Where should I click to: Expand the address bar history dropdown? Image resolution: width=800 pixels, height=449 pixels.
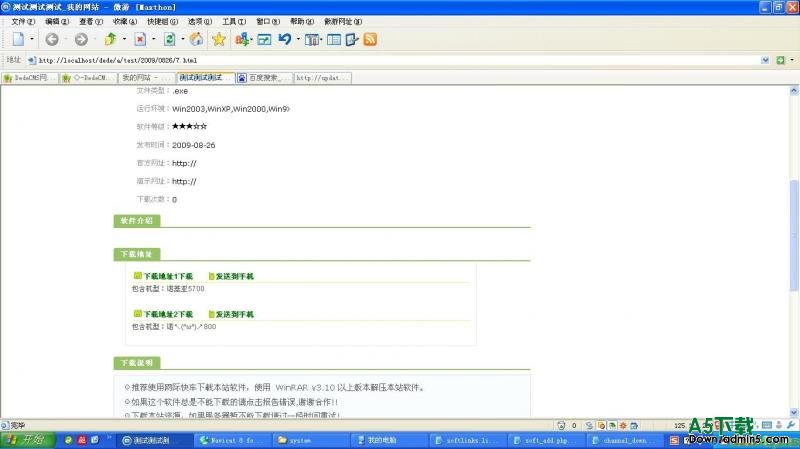765,60
